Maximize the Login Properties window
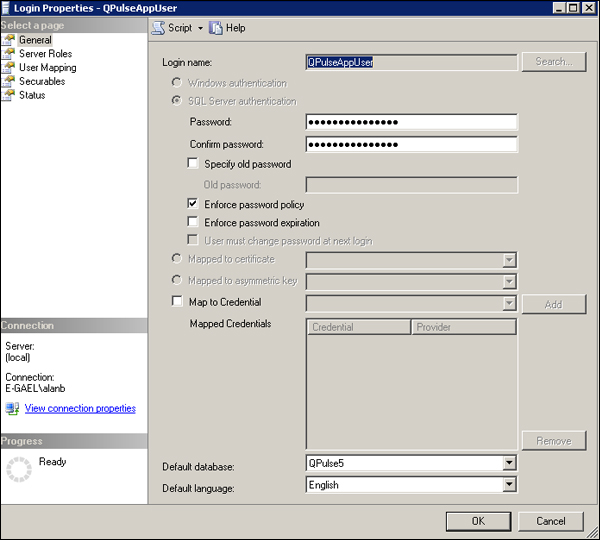Screen dimensions: 600x540 click(573, 8)
